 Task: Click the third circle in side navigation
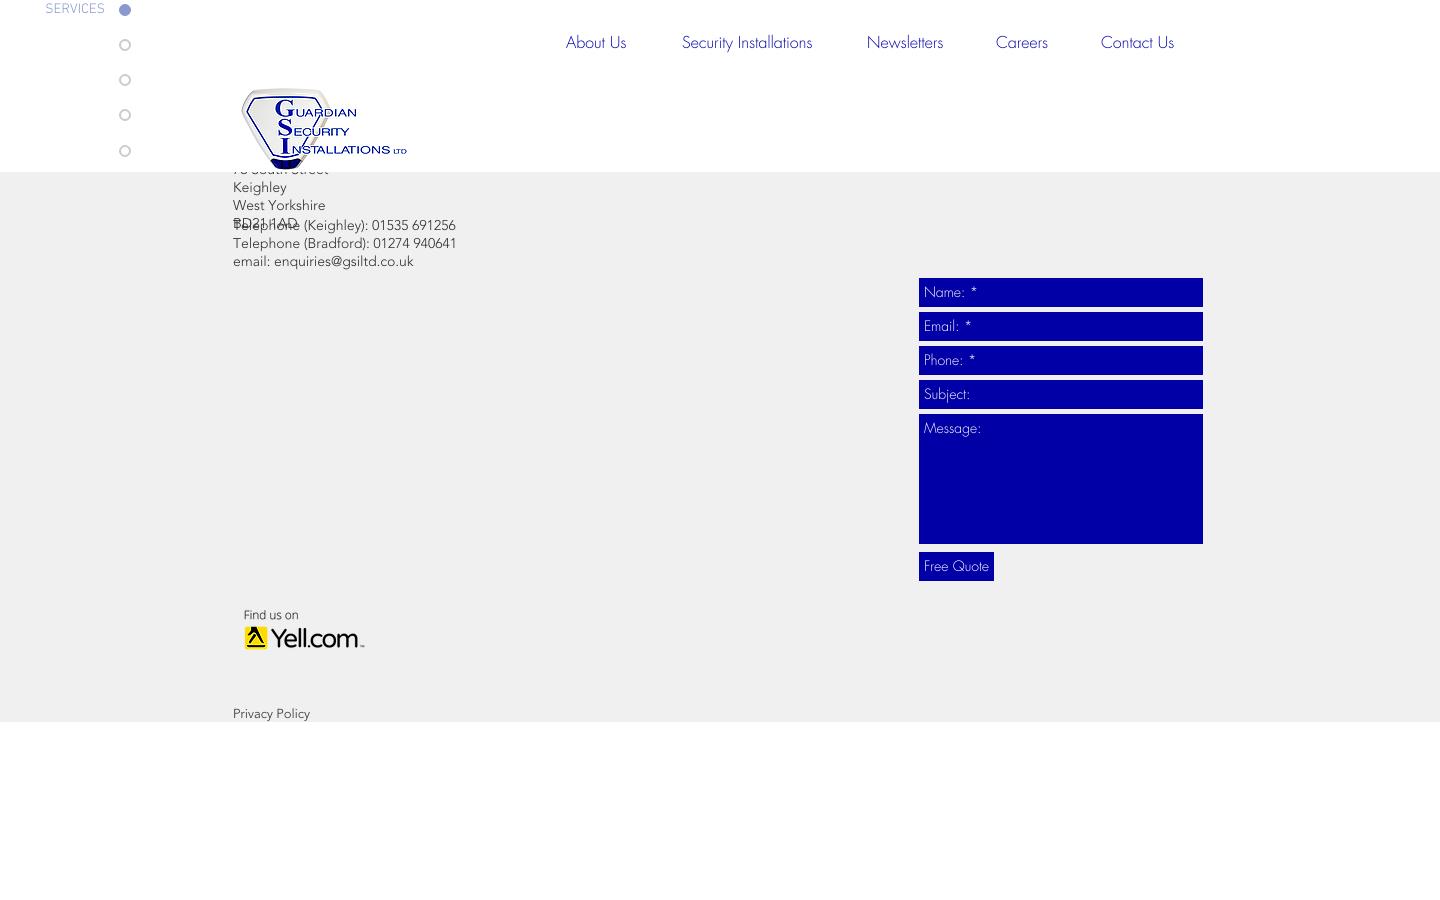coord(125,79)
